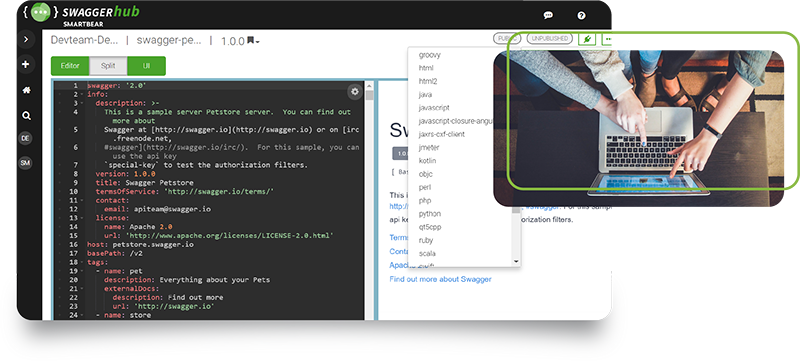Collapse the externalDocs block on line 21
This screenshot has height=361, width=800.
coord(82,289)
